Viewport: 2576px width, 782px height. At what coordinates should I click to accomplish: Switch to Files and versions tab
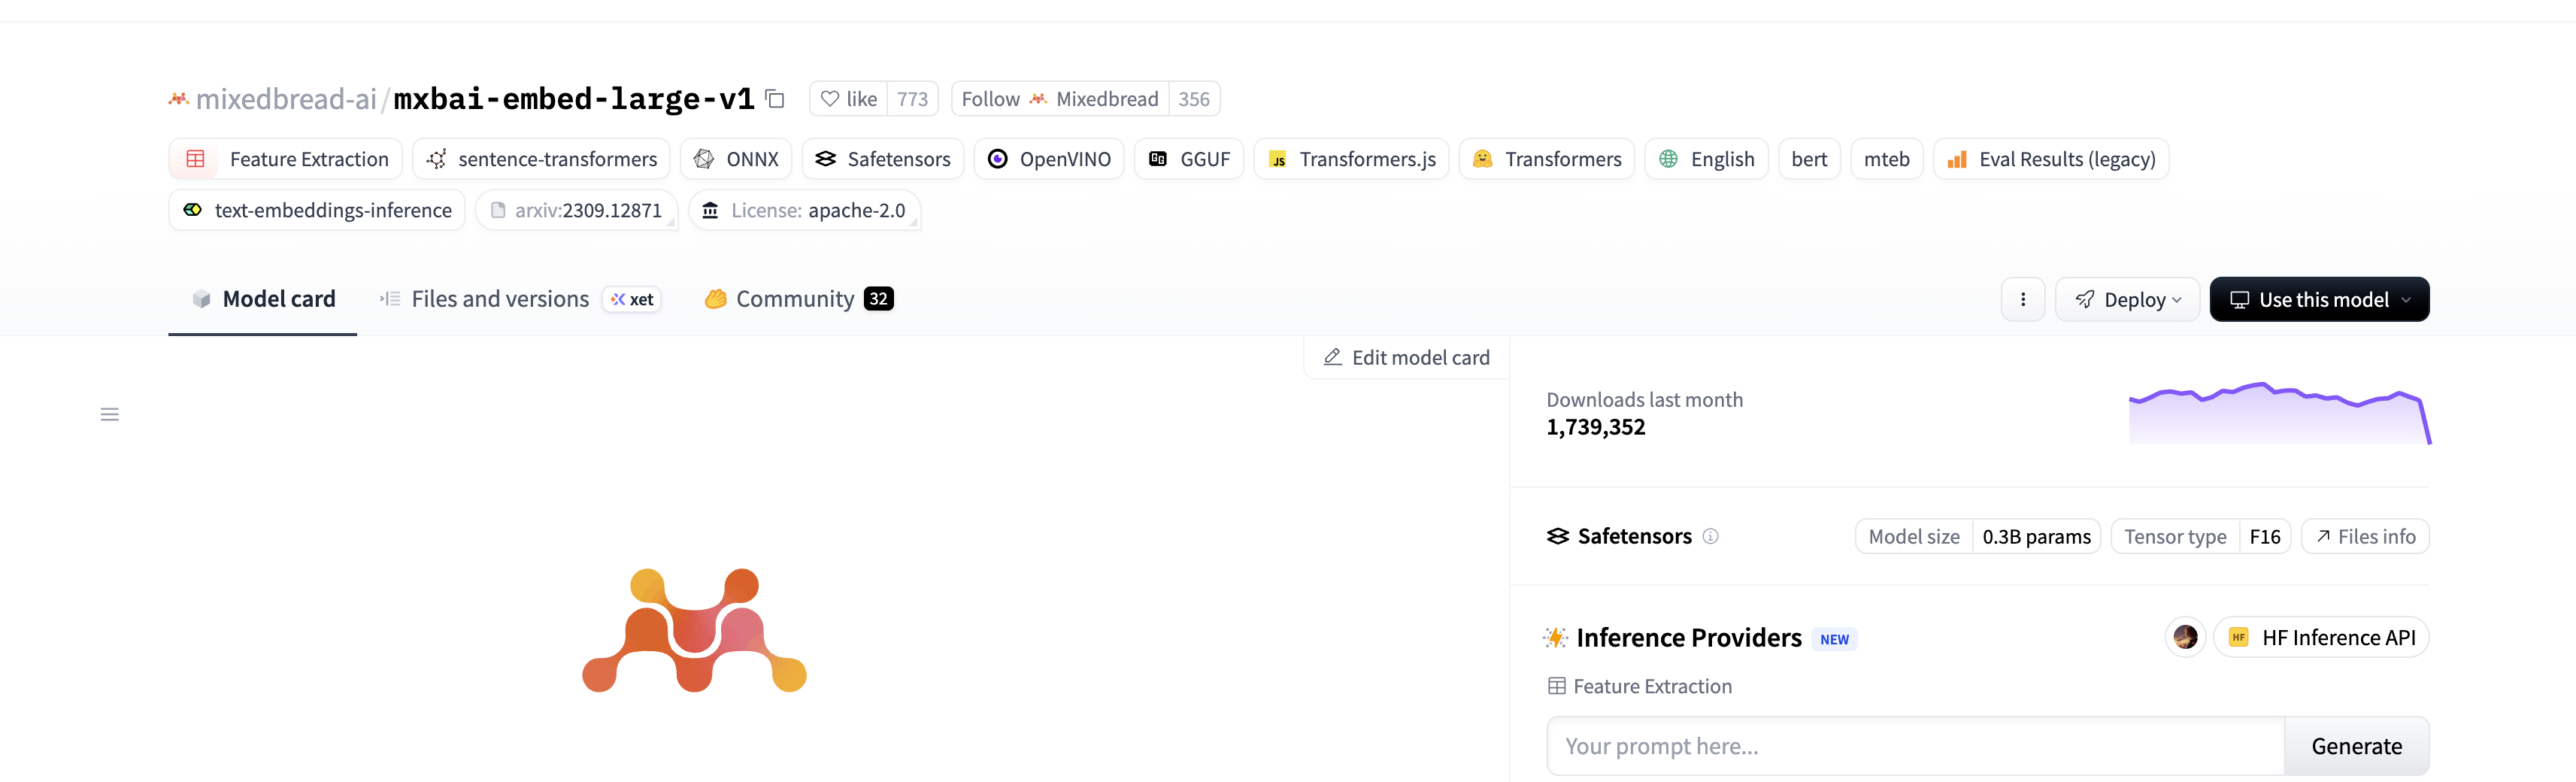click(x=499, y=299)
